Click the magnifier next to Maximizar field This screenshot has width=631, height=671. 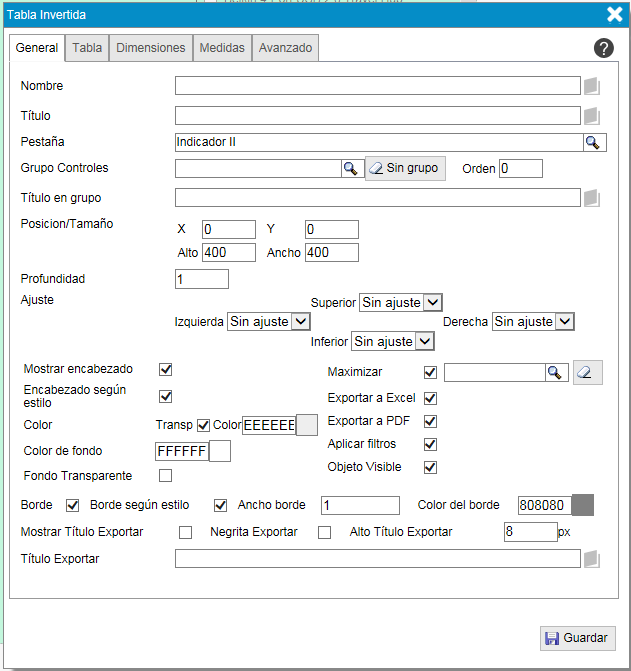click(554, 373)
